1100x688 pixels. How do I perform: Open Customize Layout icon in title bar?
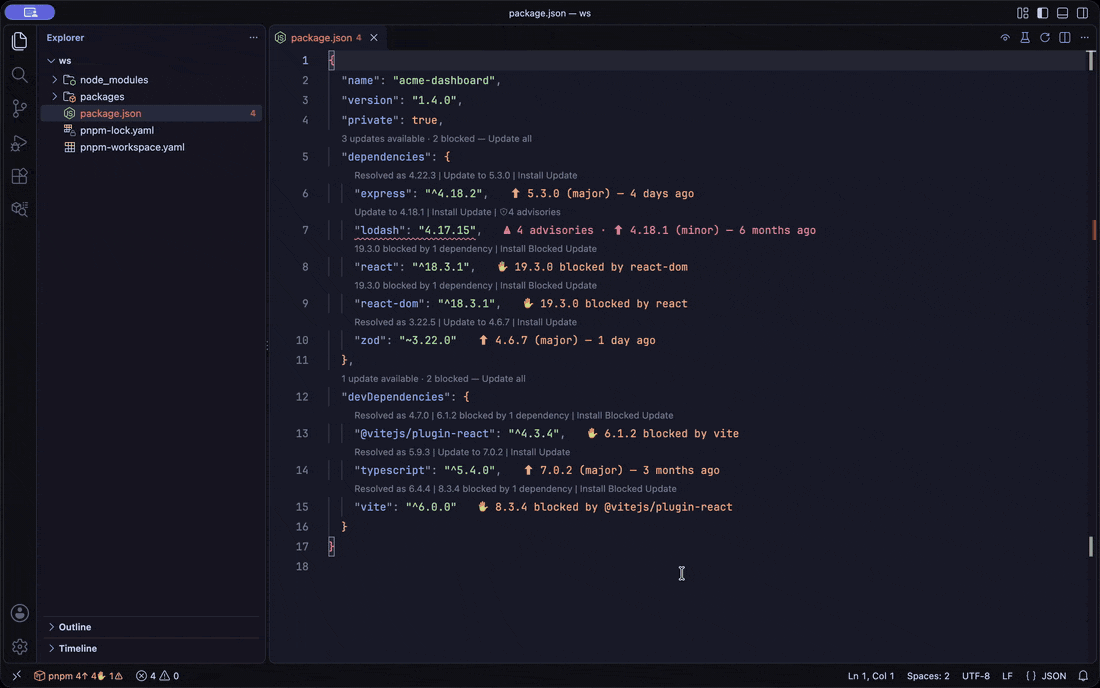click(1023, 13)
